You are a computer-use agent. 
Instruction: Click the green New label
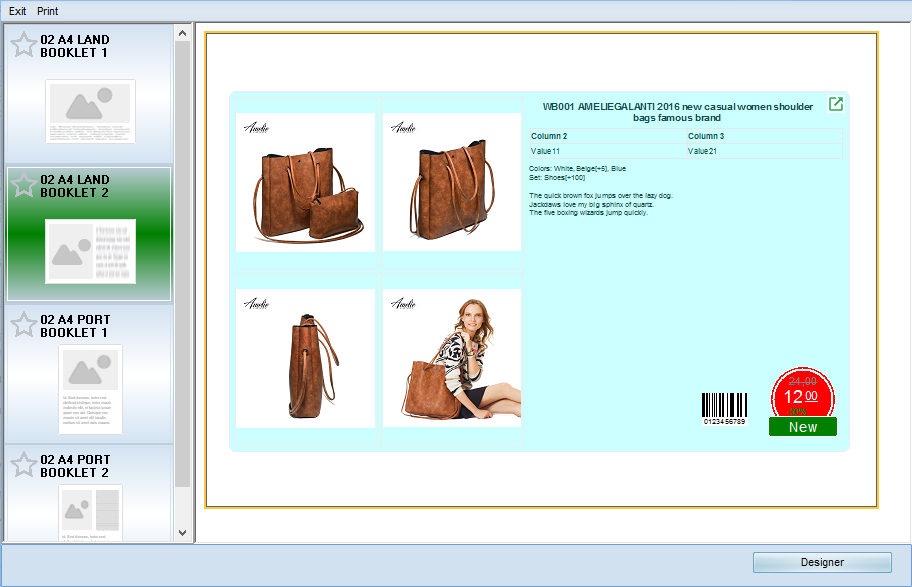click(x=803, y=426)
